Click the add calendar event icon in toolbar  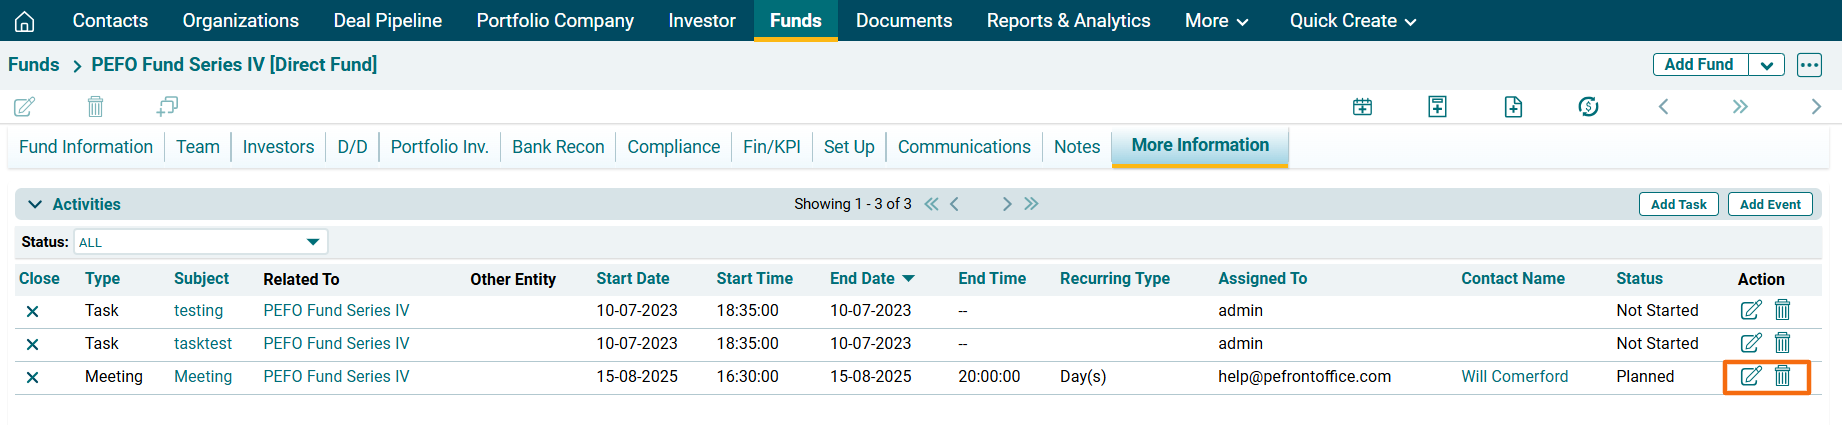pyautogui.click(x=1362, y=106)
